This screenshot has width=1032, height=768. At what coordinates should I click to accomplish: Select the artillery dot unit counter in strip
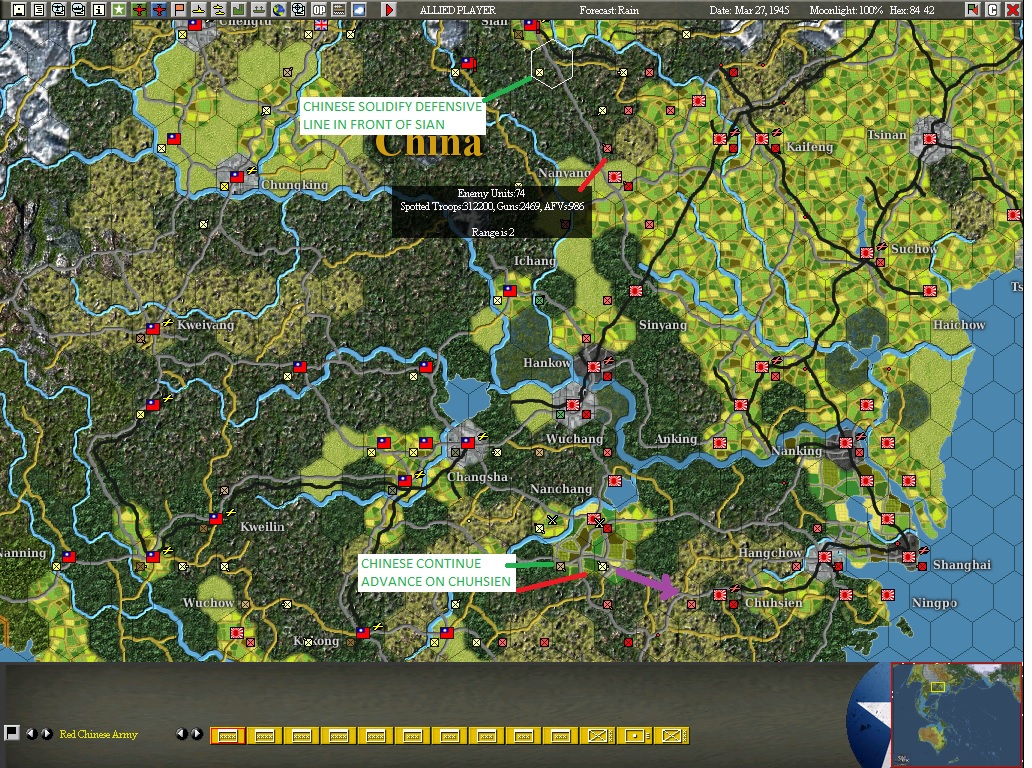pyautogui.click(x=634, y=736)
